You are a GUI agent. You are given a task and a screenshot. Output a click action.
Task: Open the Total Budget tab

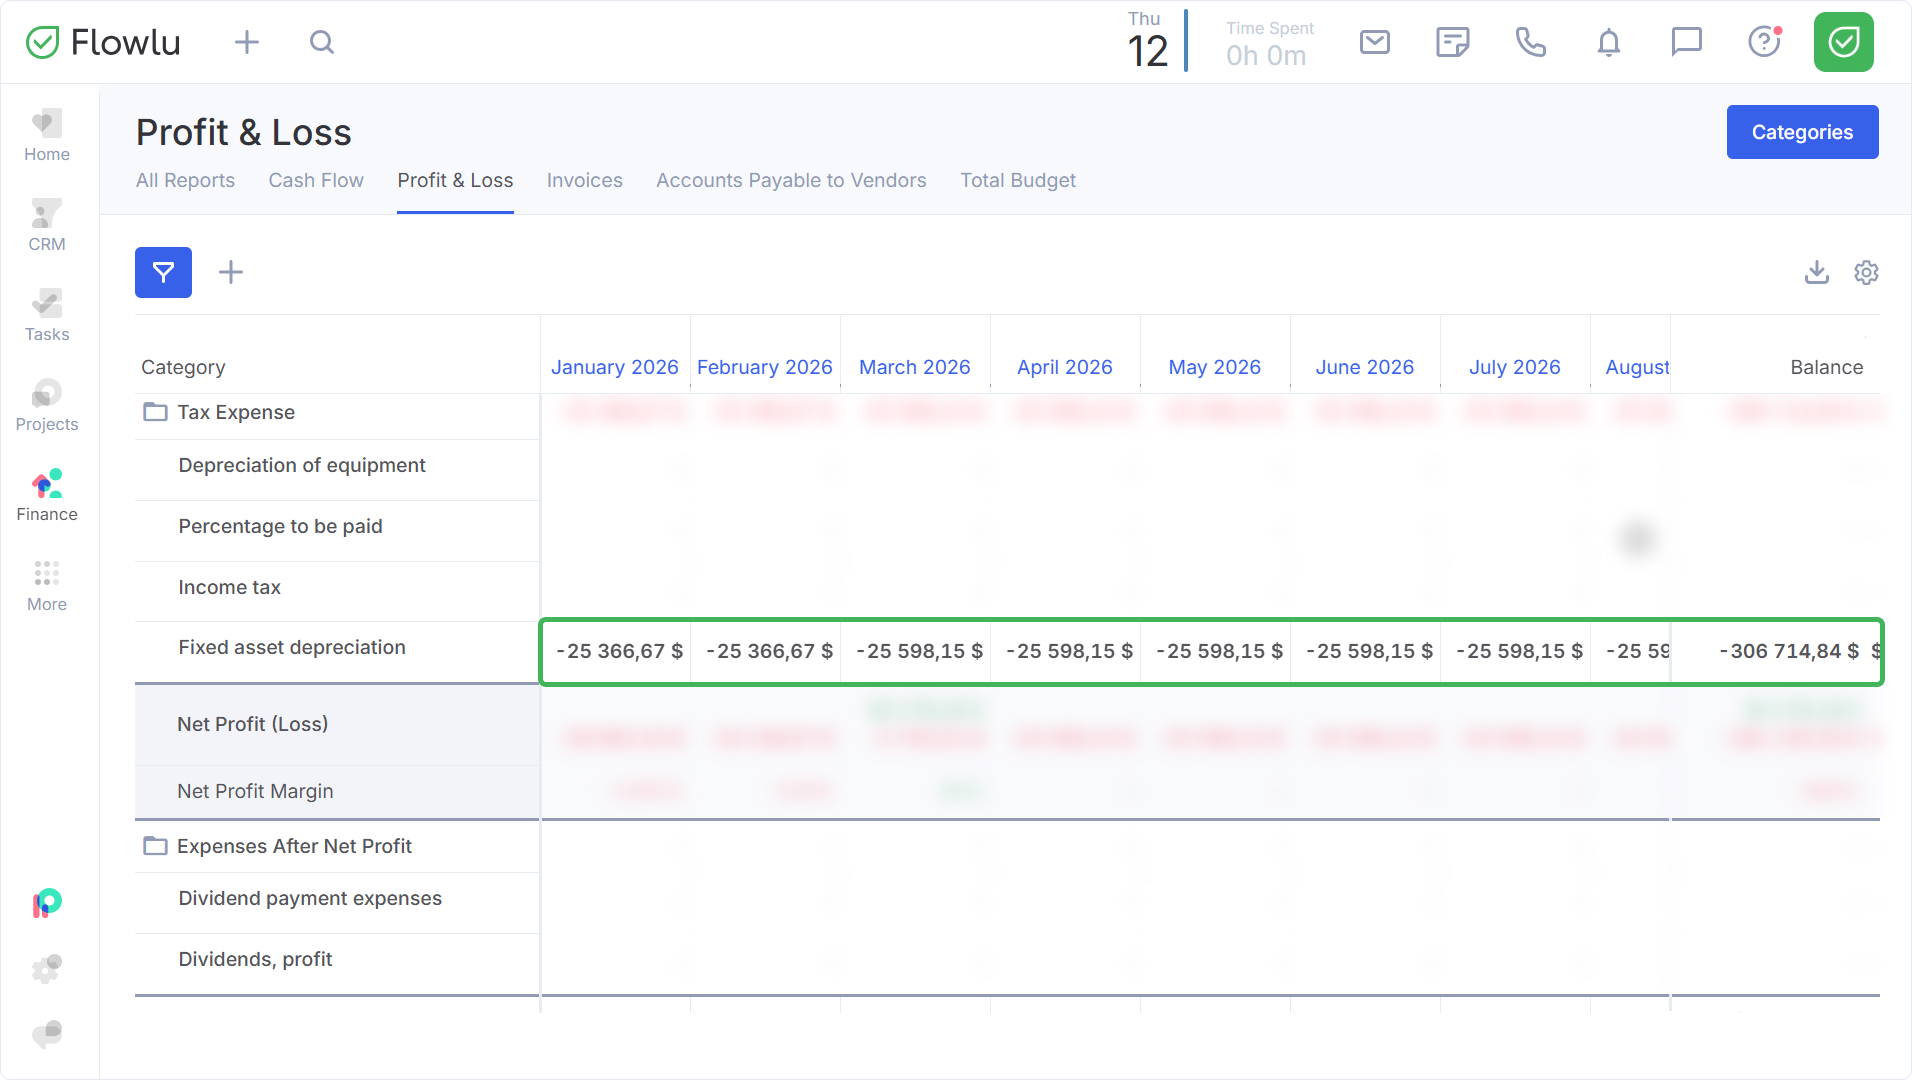[x=1018, y=180]
